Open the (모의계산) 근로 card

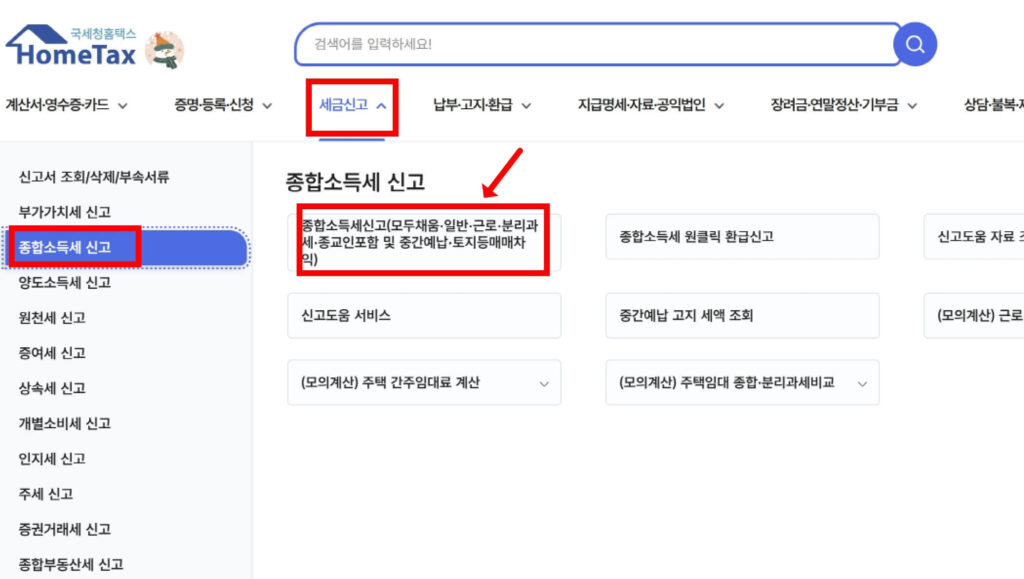pyautogui.click(x=974, y=315)
